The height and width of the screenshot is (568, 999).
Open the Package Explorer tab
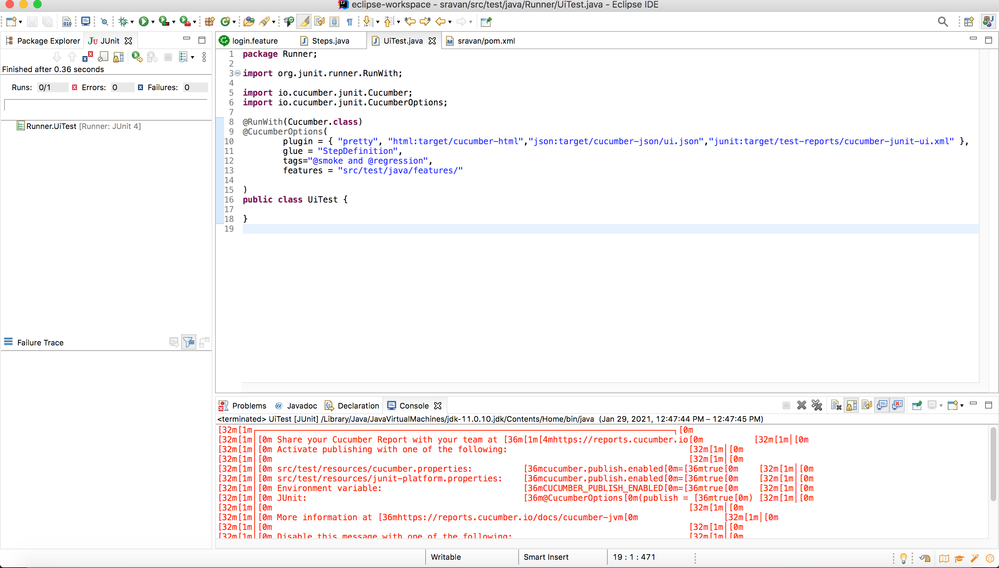click(48, 41)
